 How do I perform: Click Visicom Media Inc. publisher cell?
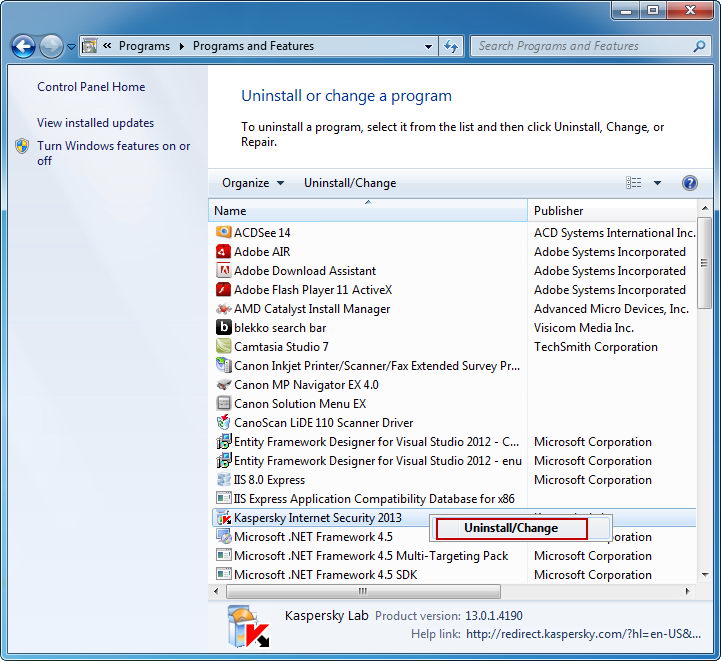click(x=584, y=328)
